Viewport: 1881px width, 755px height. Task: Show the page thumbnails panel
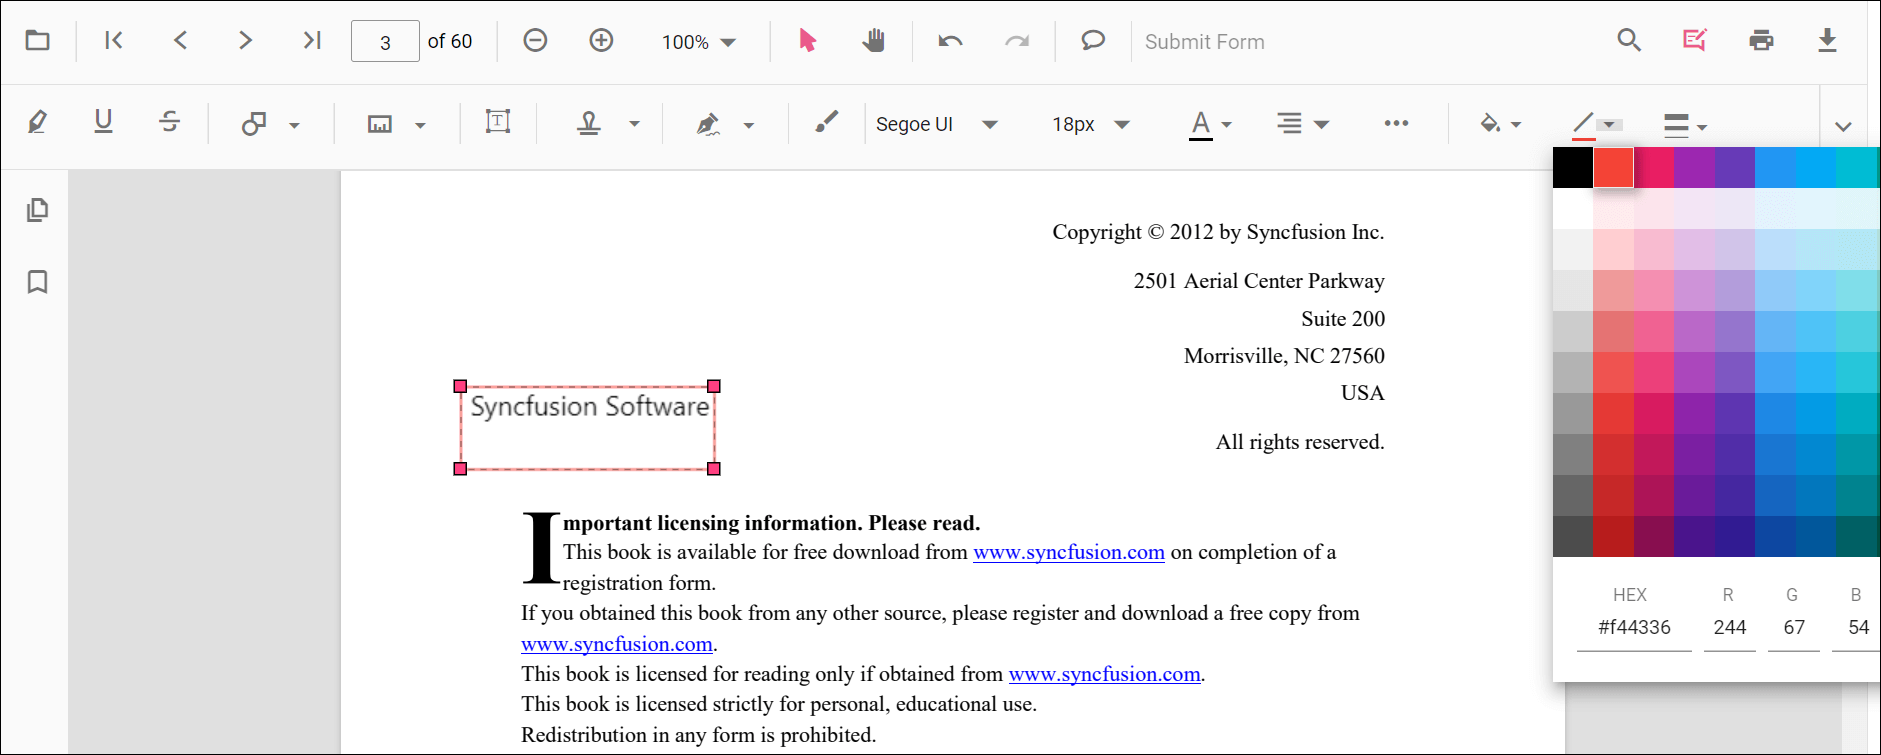pyautogui.click(x=37, y=210)
